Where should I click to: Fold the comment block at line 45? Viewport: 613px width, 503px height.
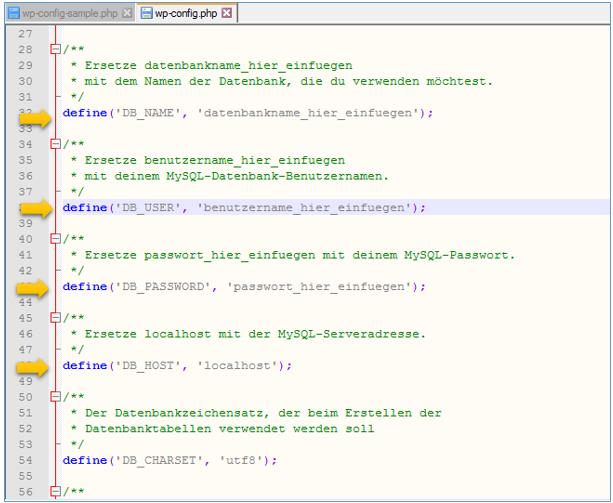coord(56,318)
